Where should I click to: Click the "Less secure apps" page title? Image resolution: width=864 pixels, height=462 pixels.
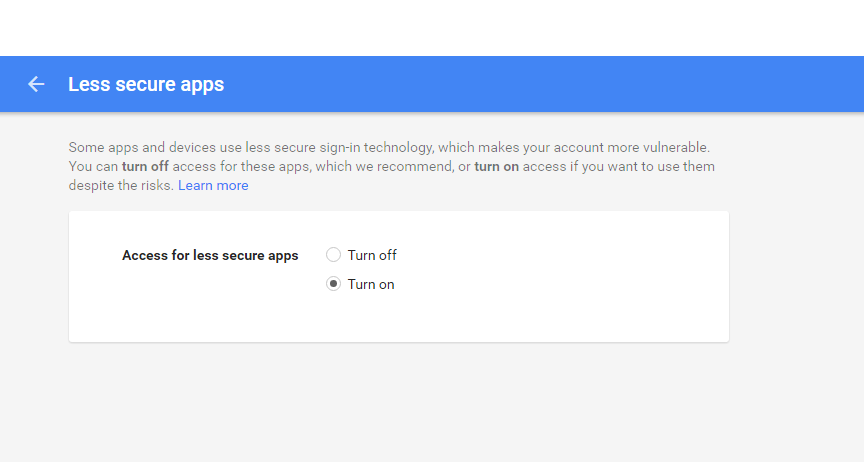146,84
